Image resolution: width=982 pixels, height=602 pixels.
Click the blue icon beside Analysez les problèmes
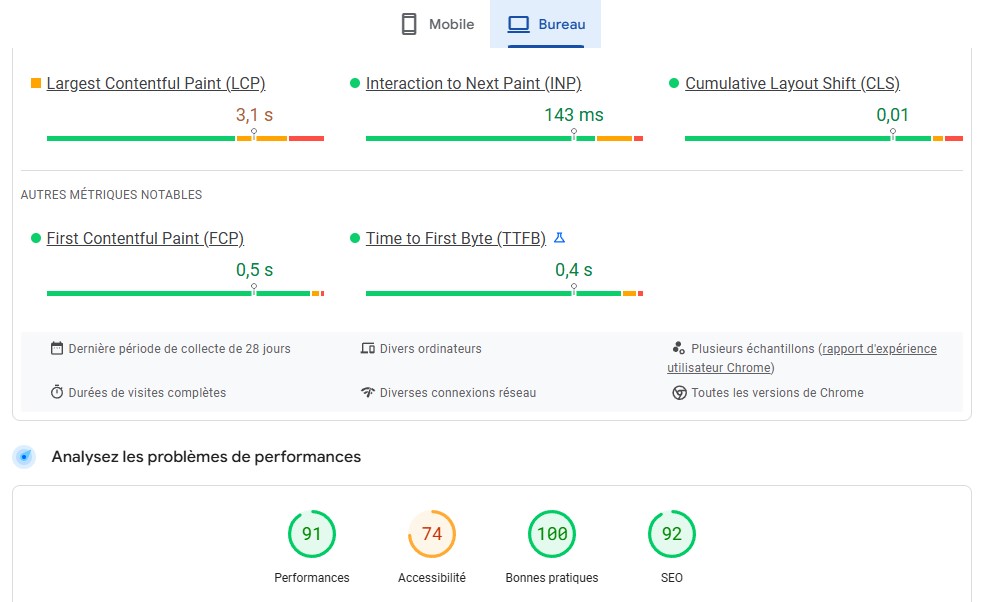coord(24,457)
